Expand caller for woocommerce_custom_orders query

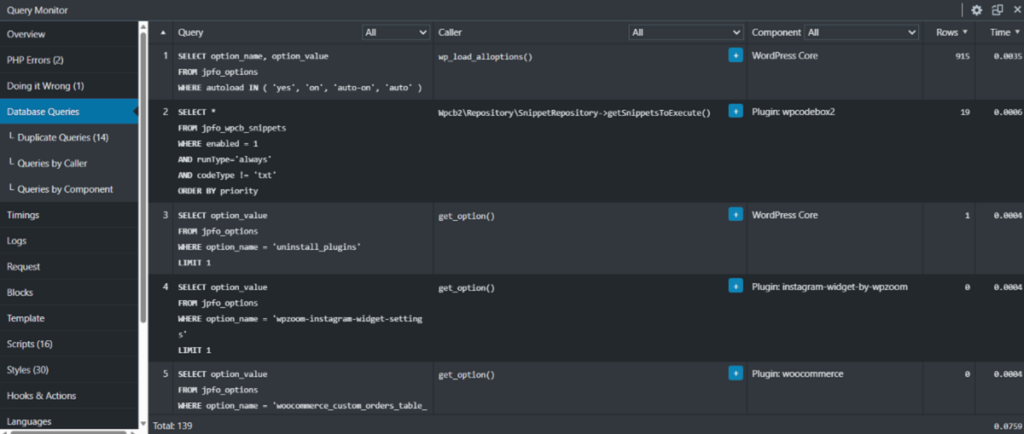(735, 374)
